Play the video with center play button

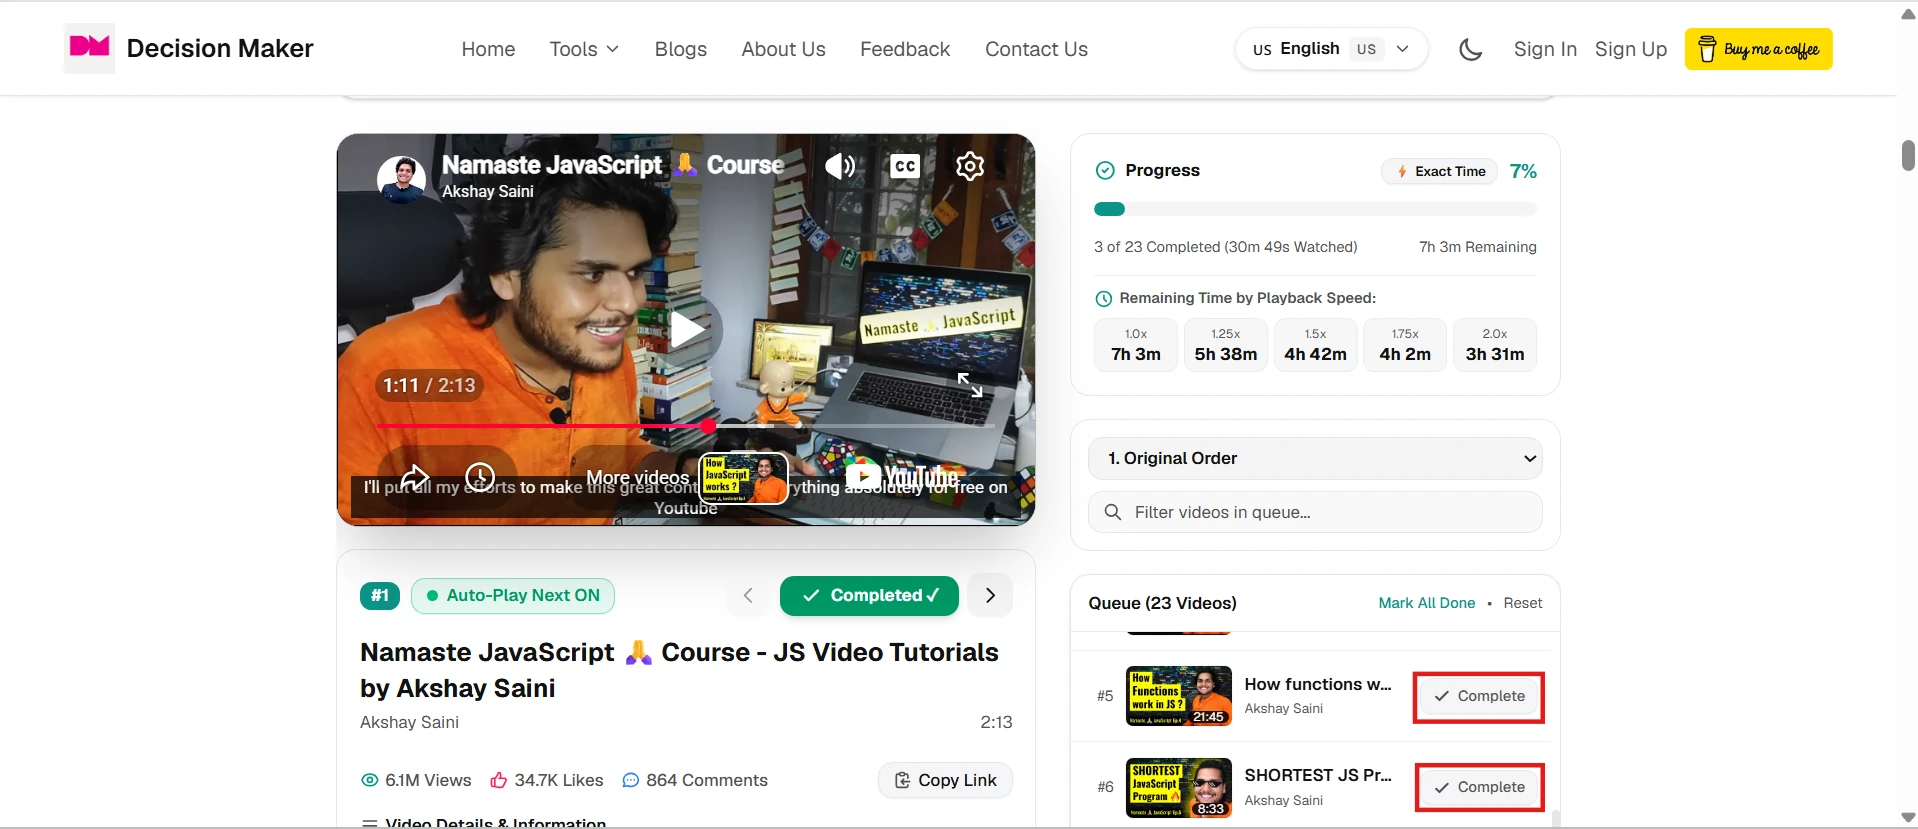tap(687, 329)
